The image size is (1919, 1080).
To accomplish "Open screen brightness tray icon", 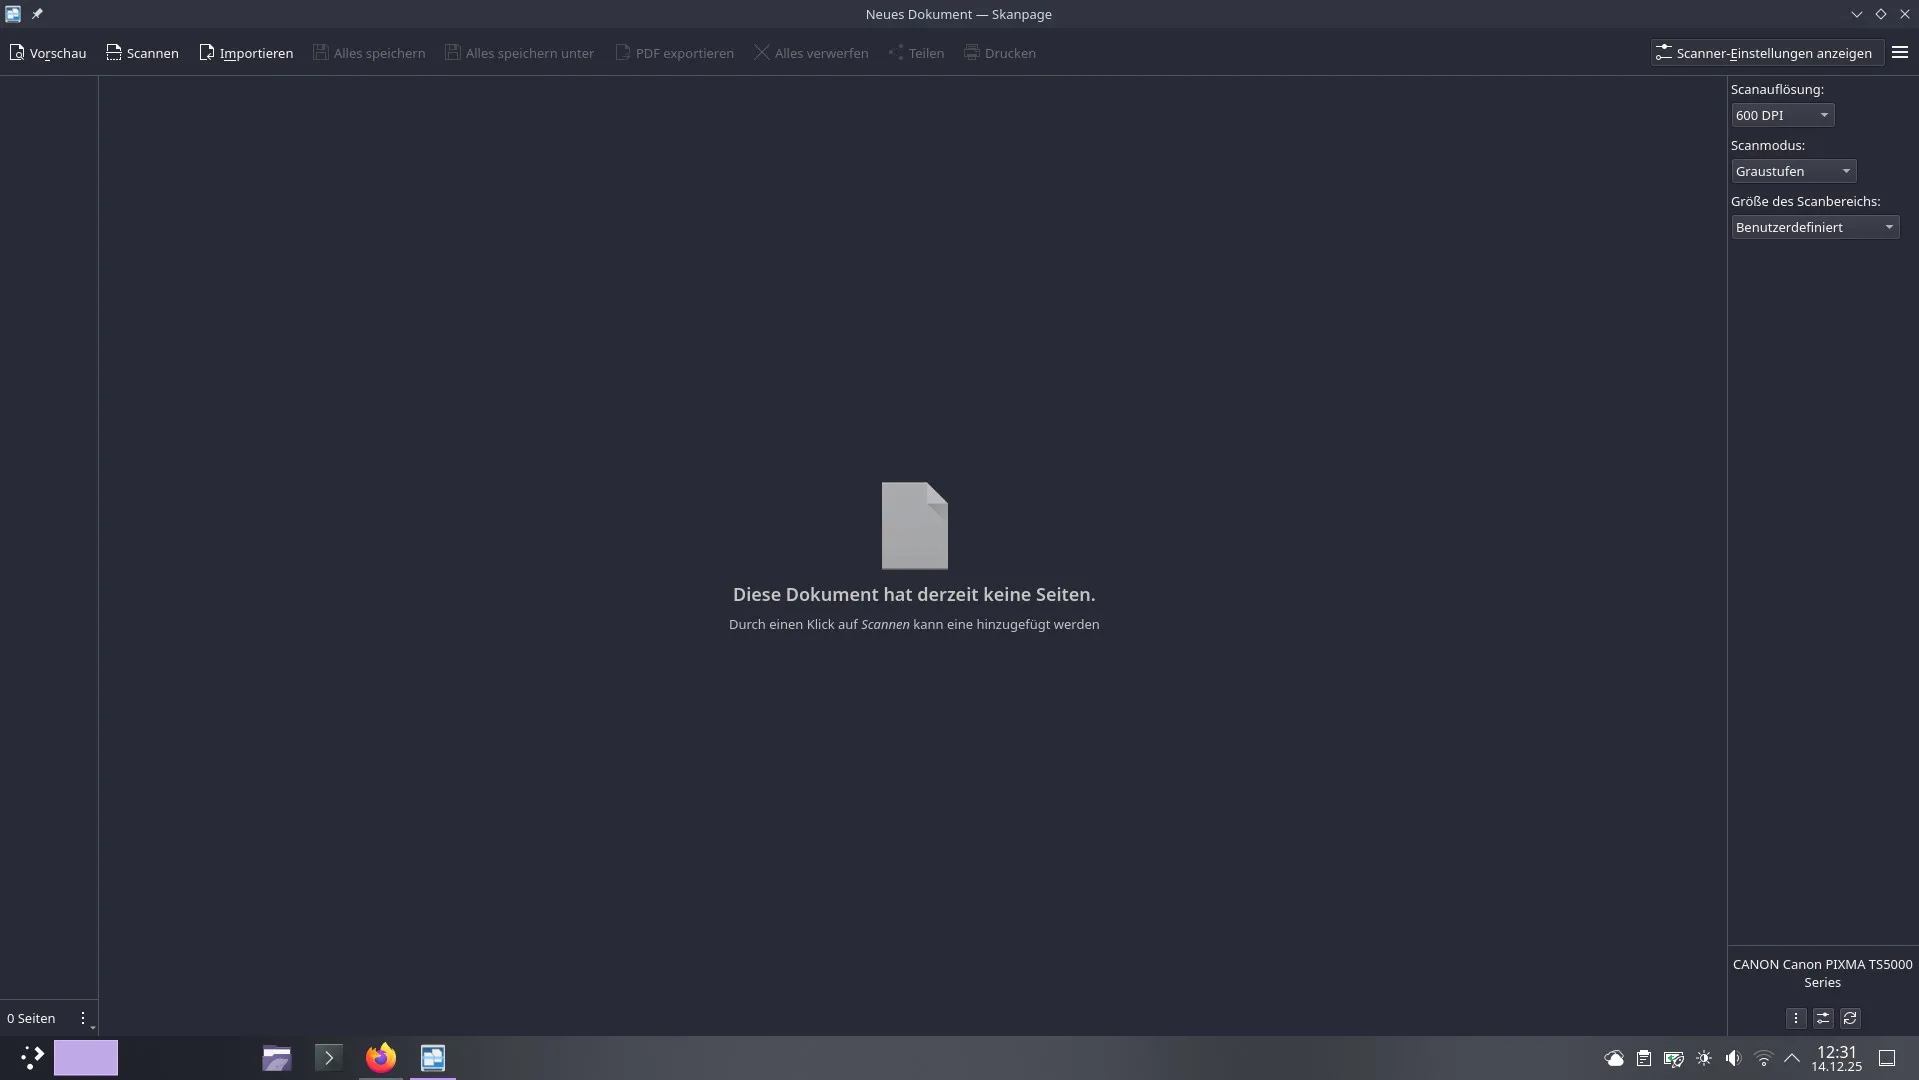I will pos(1704,1058).
